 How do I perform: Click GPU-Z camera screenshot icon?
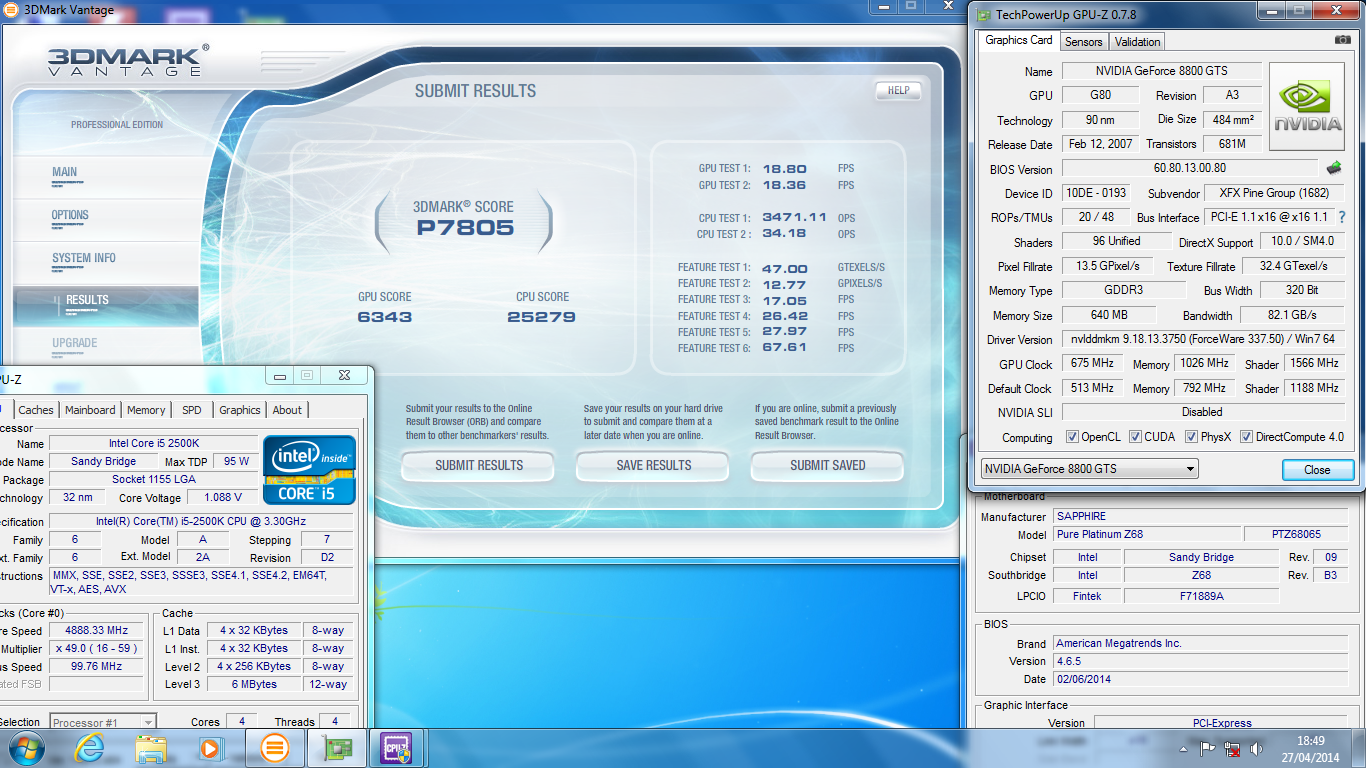click(1342, 40)
